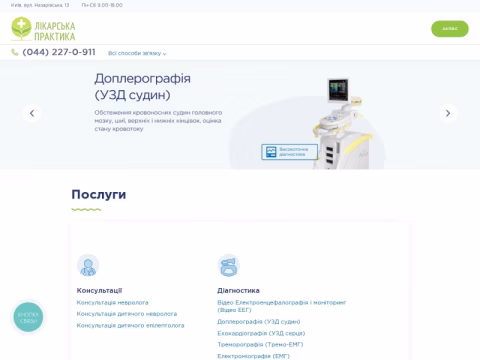
Task: Click the Консультації doctor icon
Action: point(88,265)
